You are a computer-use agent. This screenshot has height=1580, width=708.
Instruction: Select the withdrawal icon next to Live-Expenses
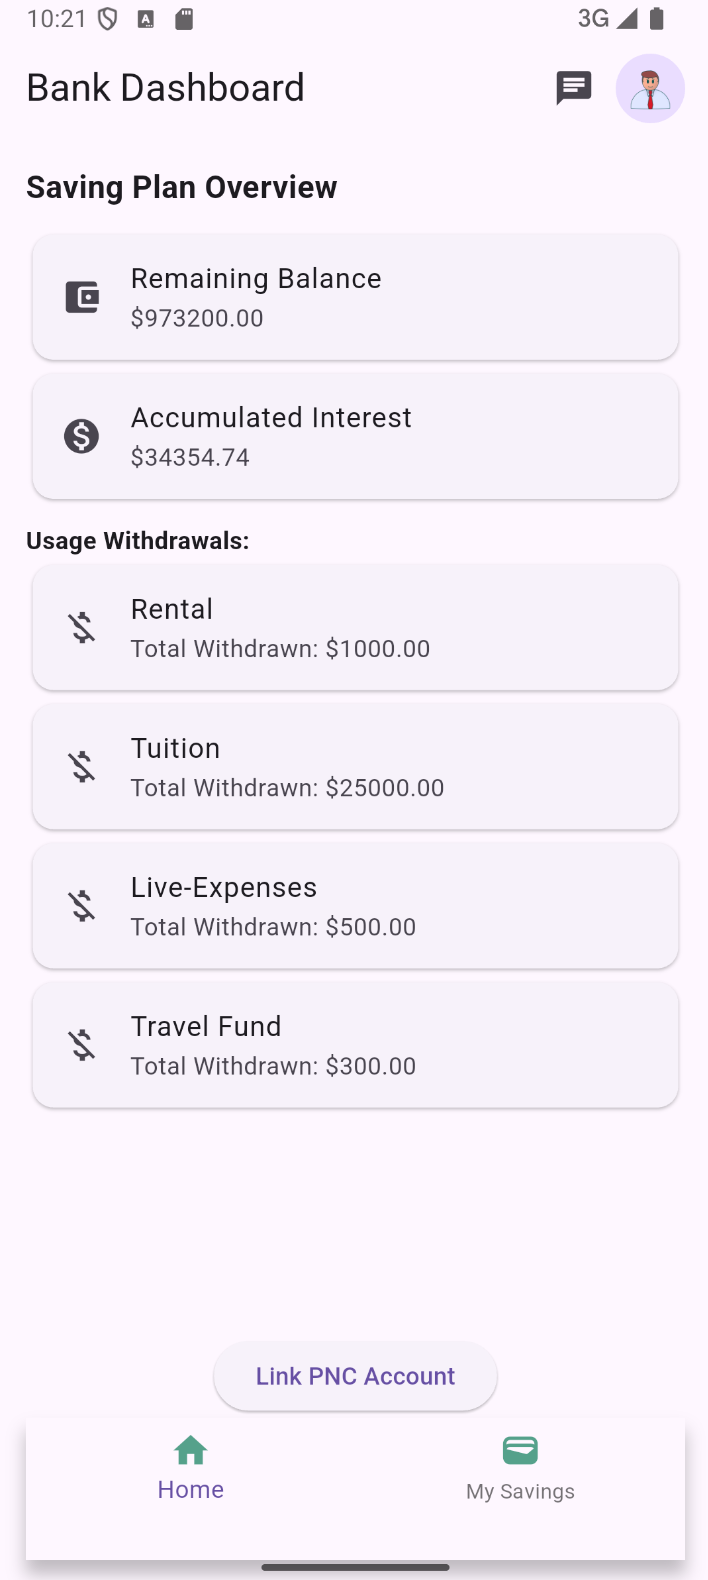pyautogui.click(x=81, y=905)
